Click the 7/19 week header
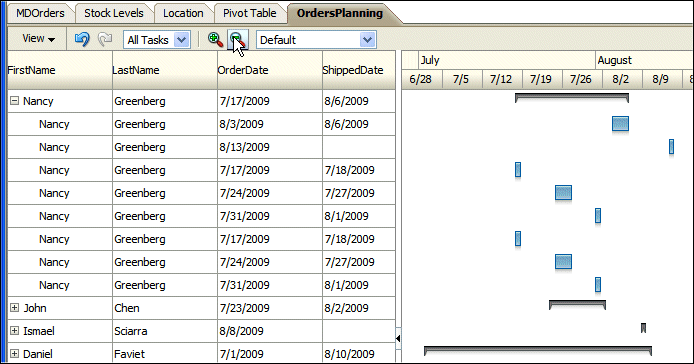Image resolution: width=694 pixels, height=364 pixels. [x=542, y=79]
